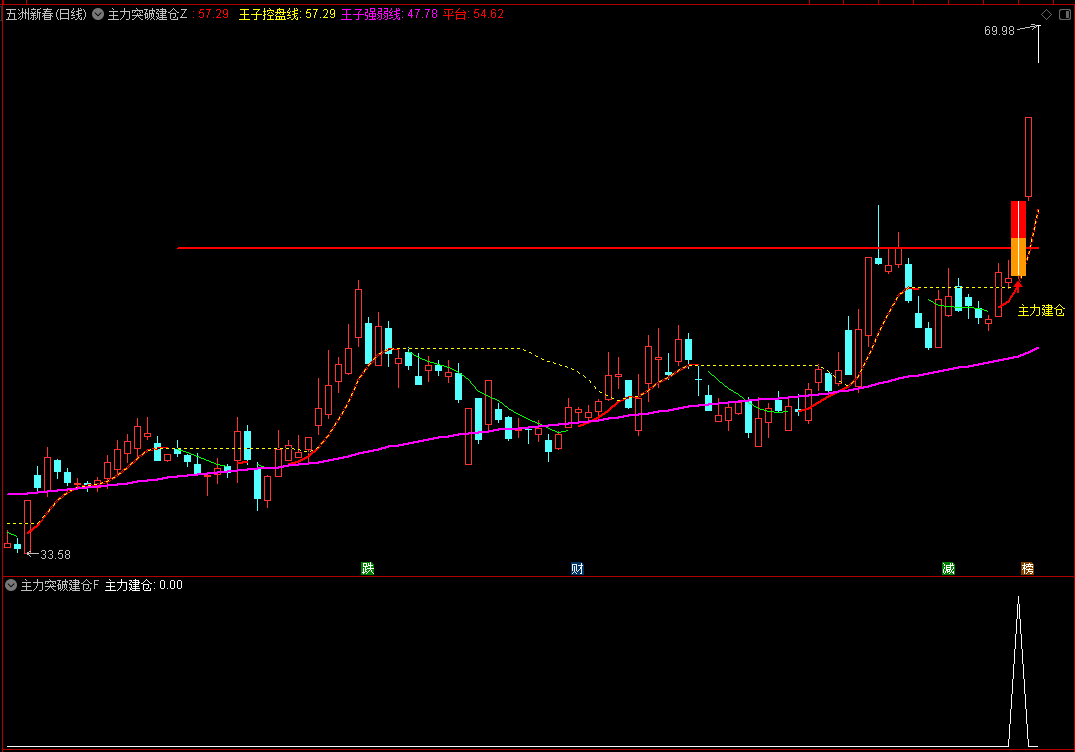Image resolution: width=1075 pixels, height=752 pixels.
Task: Click the red-orange signal bar on the chart
Action: pos(1018,238)
